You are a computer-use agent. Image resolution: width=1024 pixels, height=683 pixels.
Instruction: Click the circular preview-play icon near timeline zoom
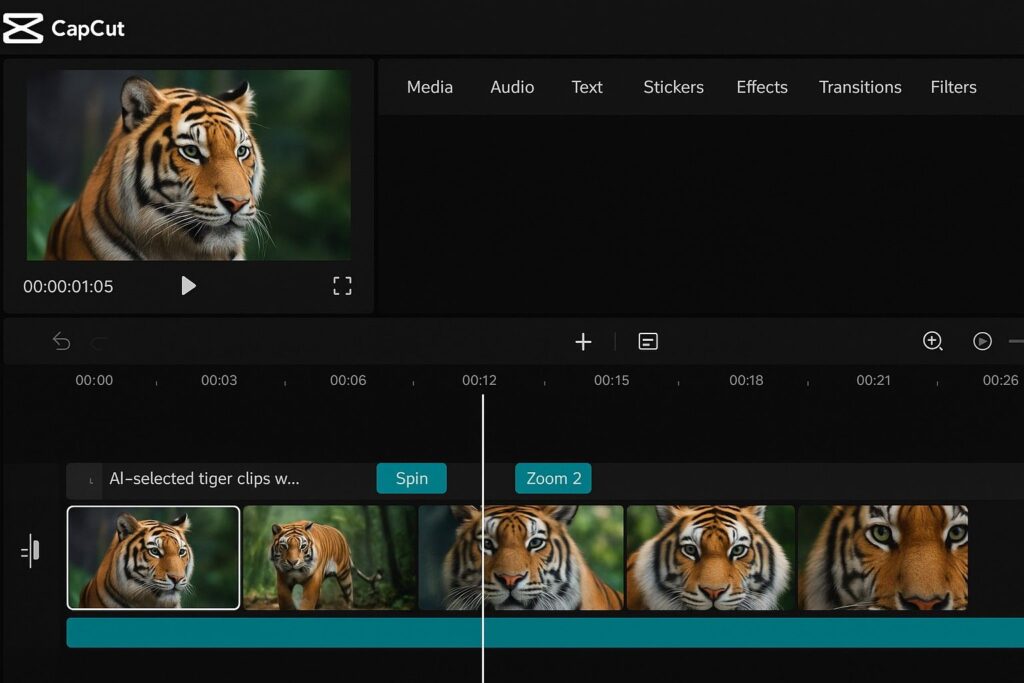click(x=983, y=341)
